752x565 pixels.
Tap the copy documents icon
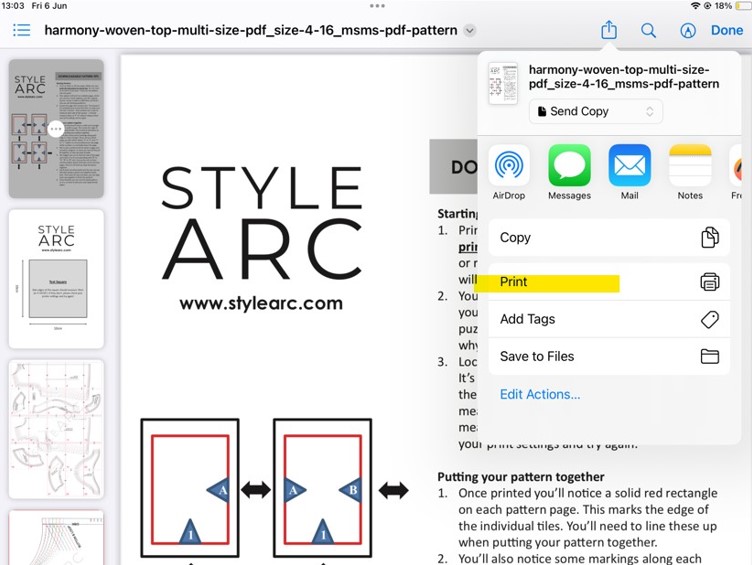pos(709,237)
